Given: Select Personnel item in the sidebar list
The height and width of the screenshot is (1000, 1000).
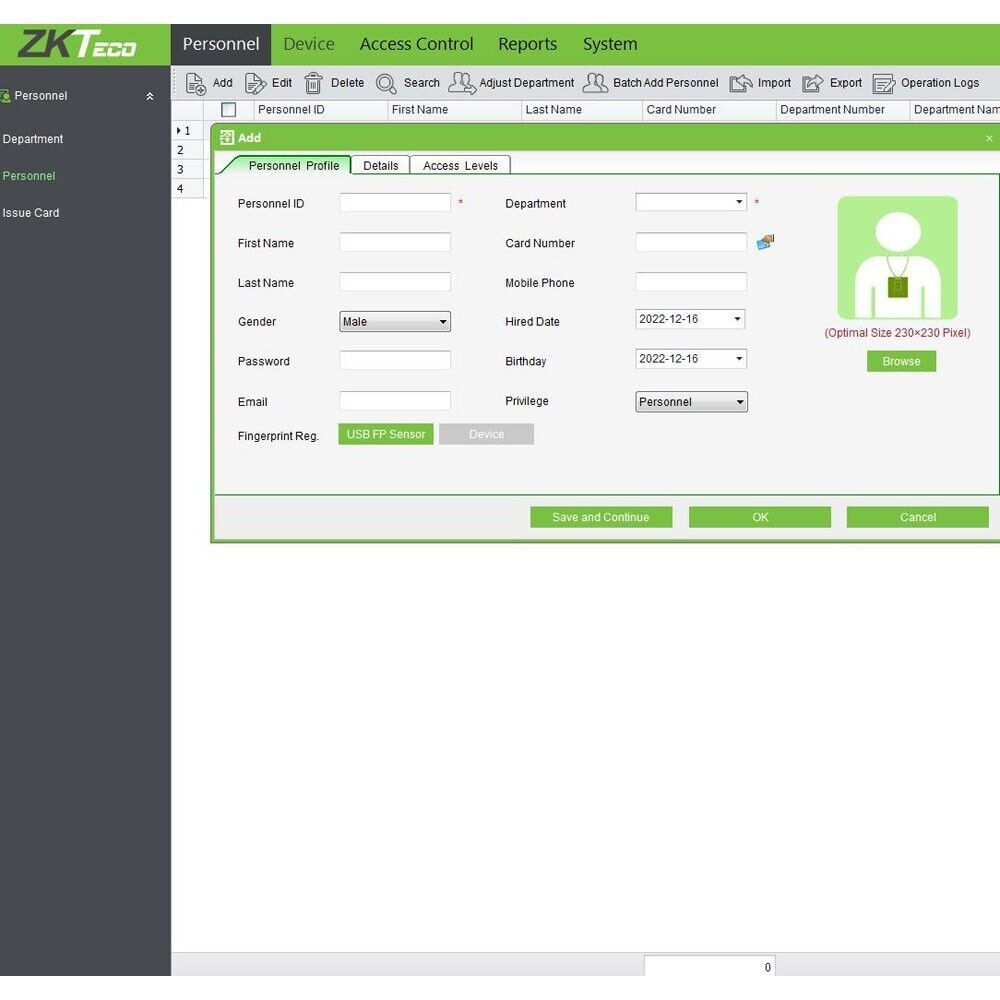Looking at the screenshot, I should click(29, 176).
